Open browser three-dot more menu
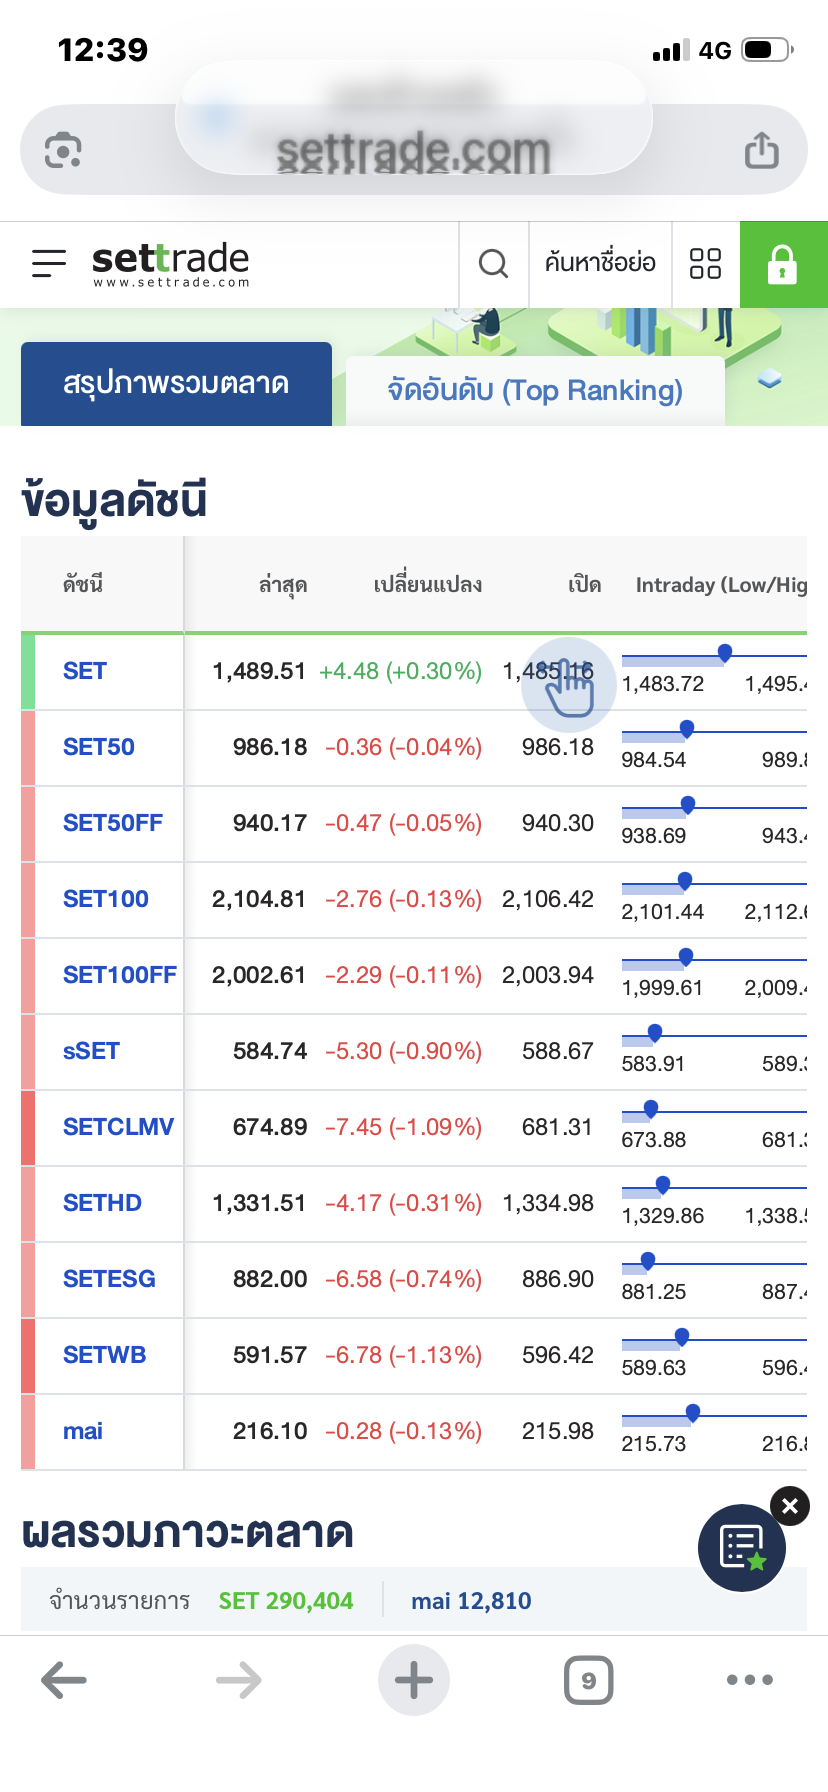828x1792 pixels. (x=750, y=1680)
